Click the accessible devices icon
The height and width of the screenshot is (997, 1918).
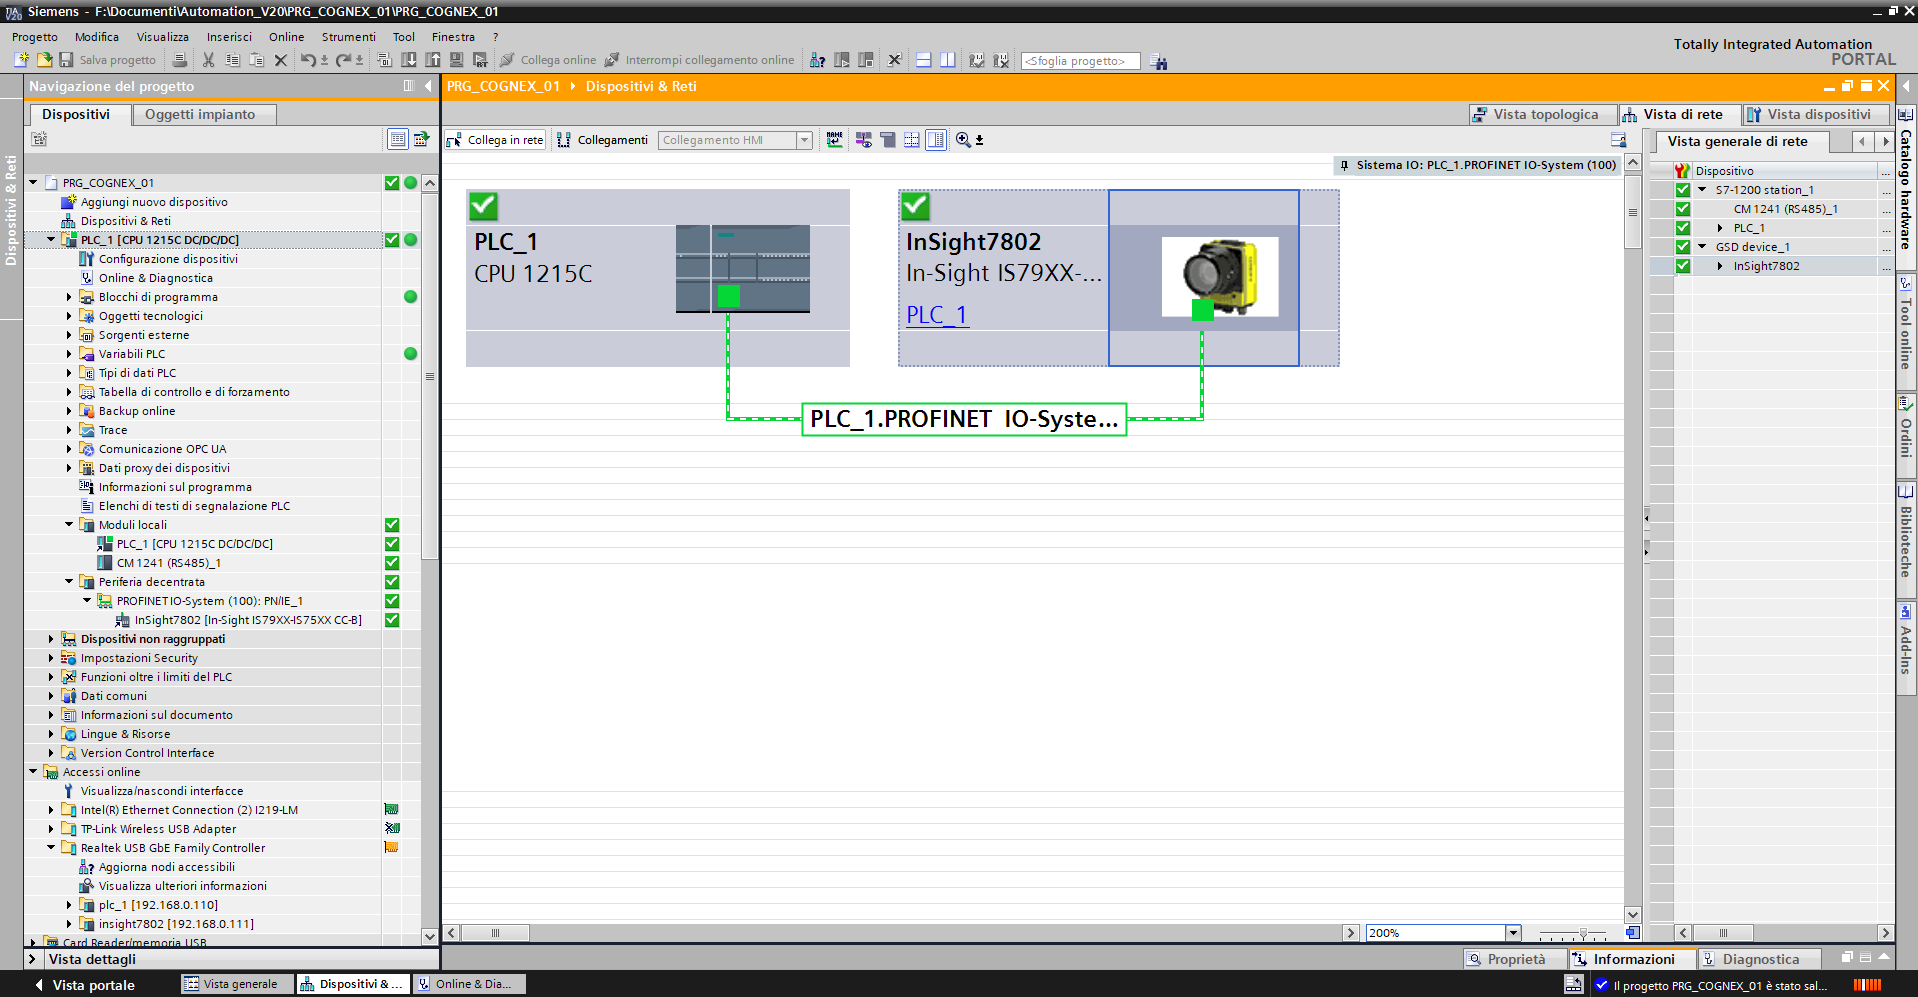[x=817, y=60]
